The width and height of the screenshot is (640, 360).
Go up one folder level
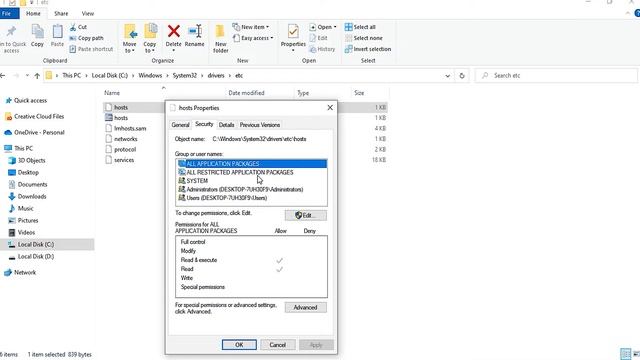tap(37, 76)
